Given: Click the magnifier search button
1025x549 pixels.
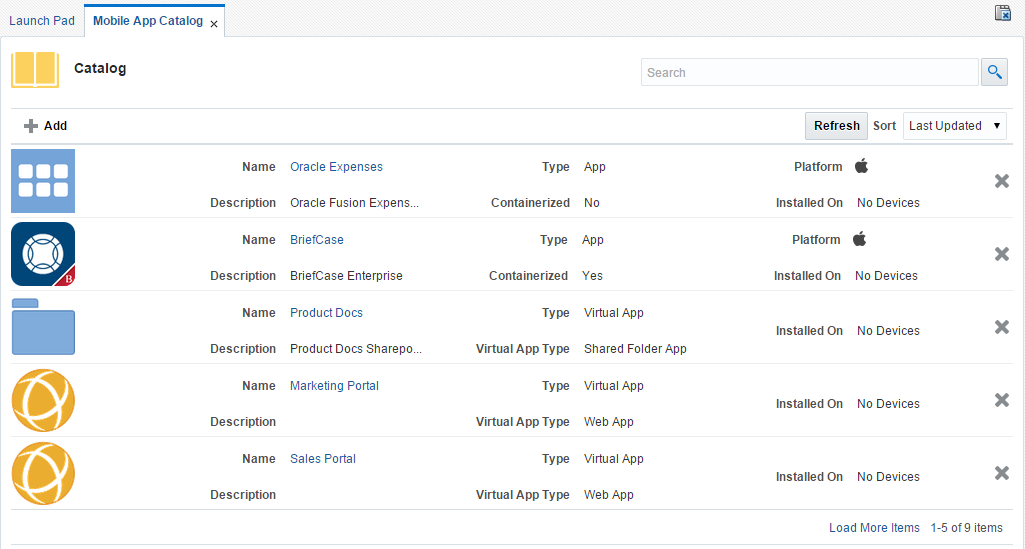Looking at the screenshot, I should coord(994,72).
